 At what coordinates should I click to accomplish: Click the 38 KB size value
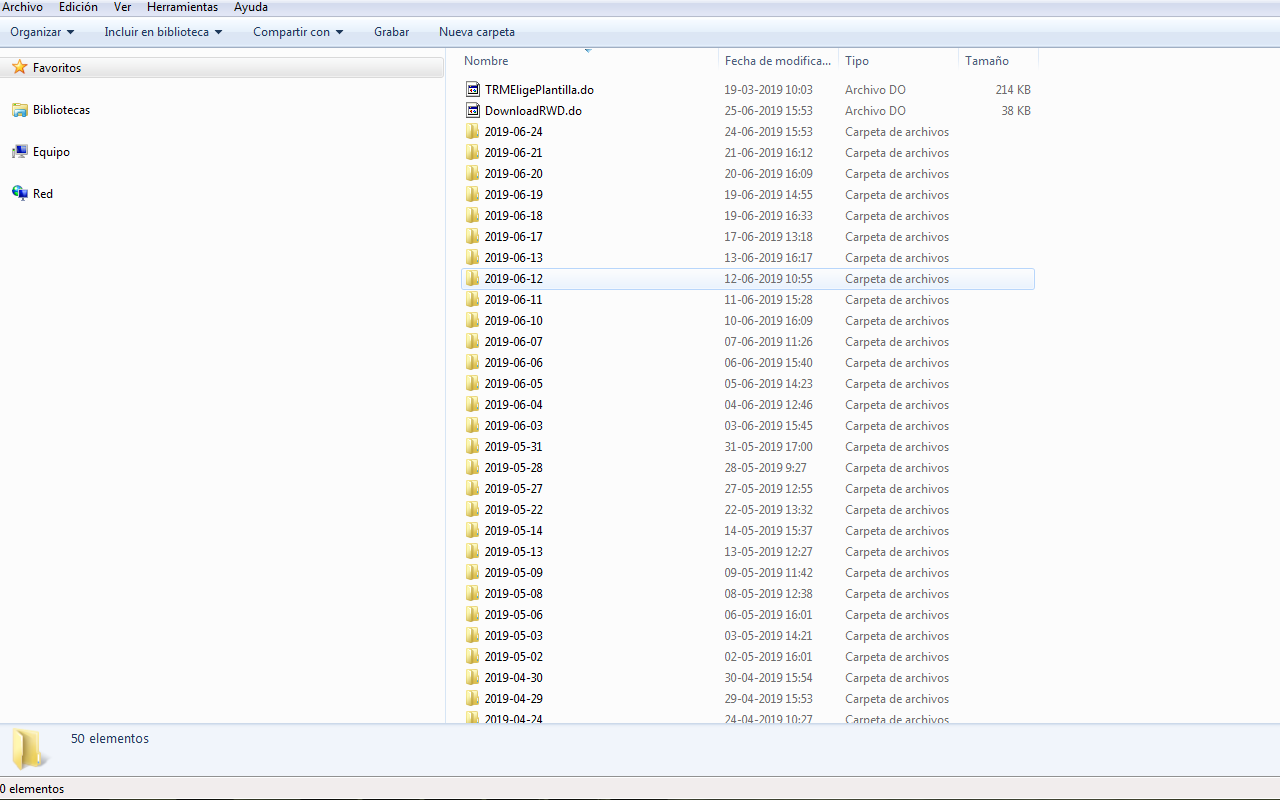click(1016, 111)
